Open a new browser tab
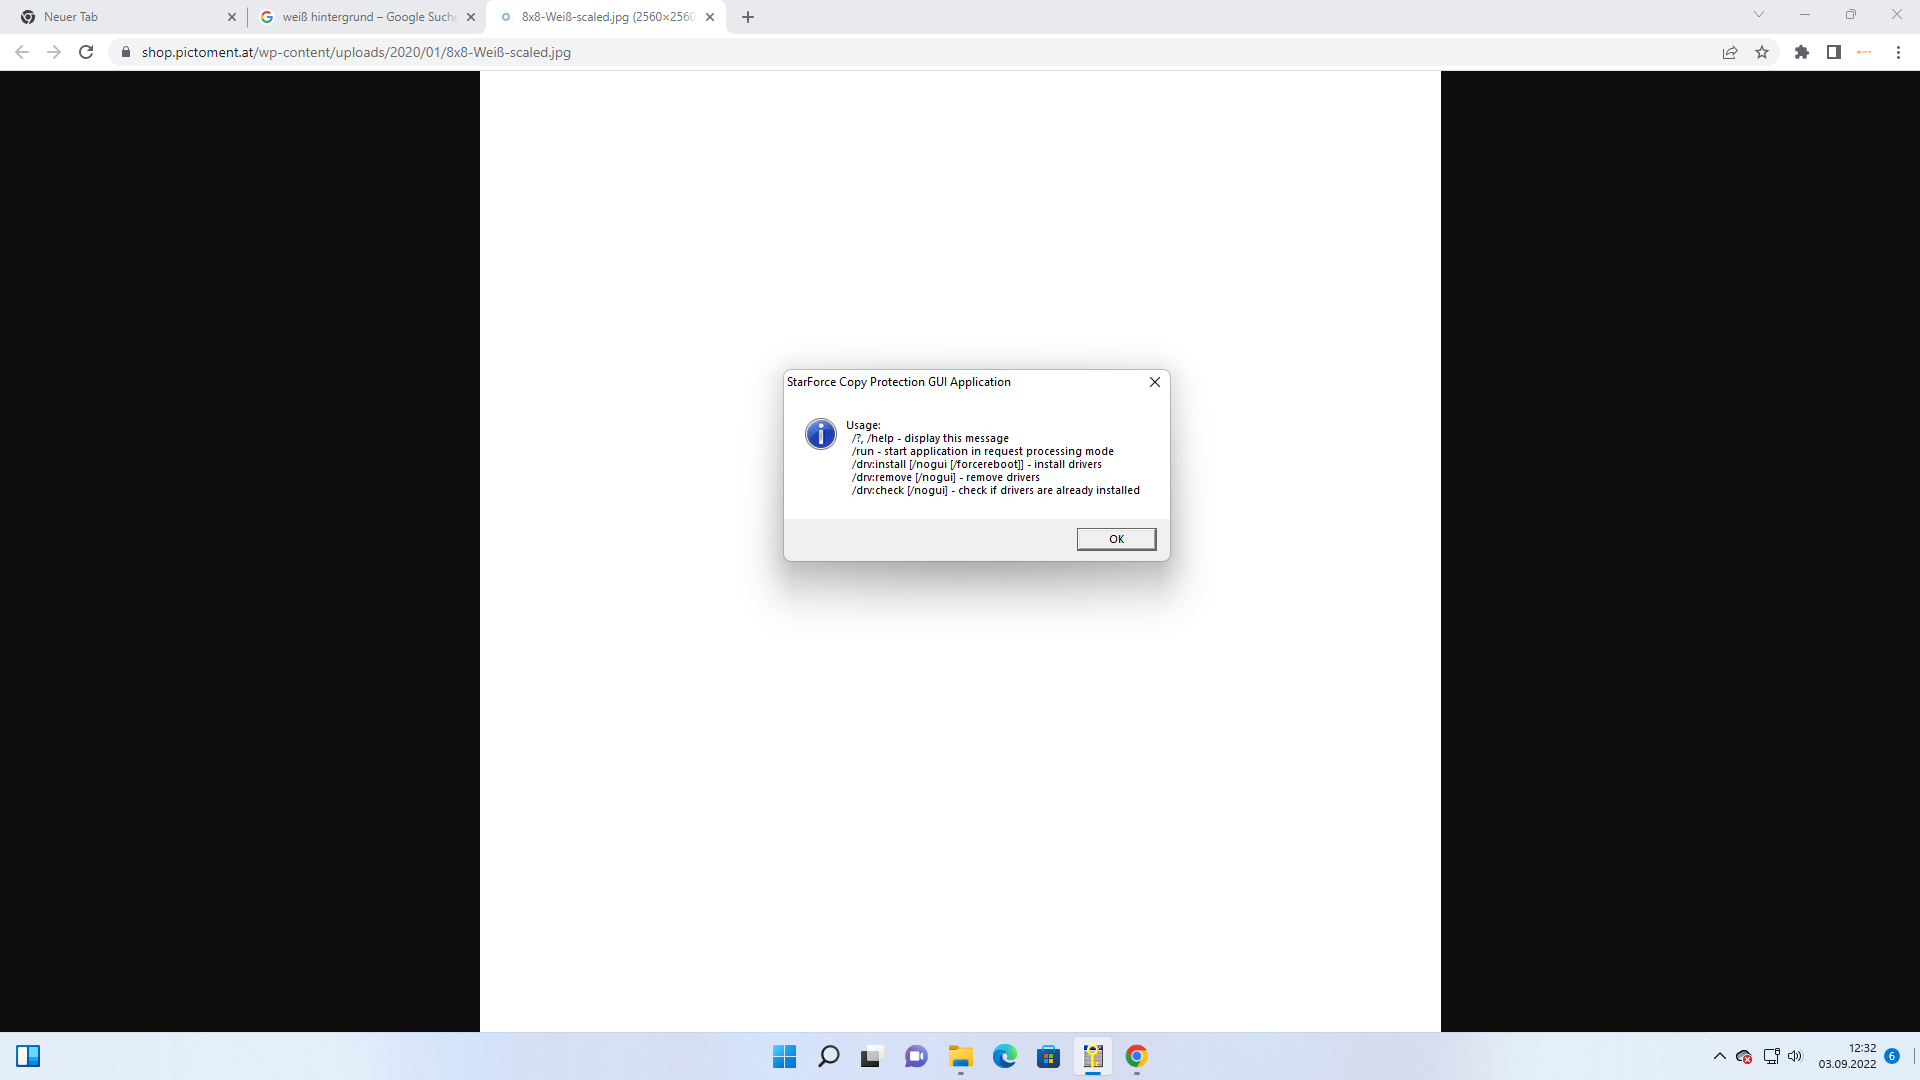The width and height of the screenshot is (1920, 1080). pos(748,17)
